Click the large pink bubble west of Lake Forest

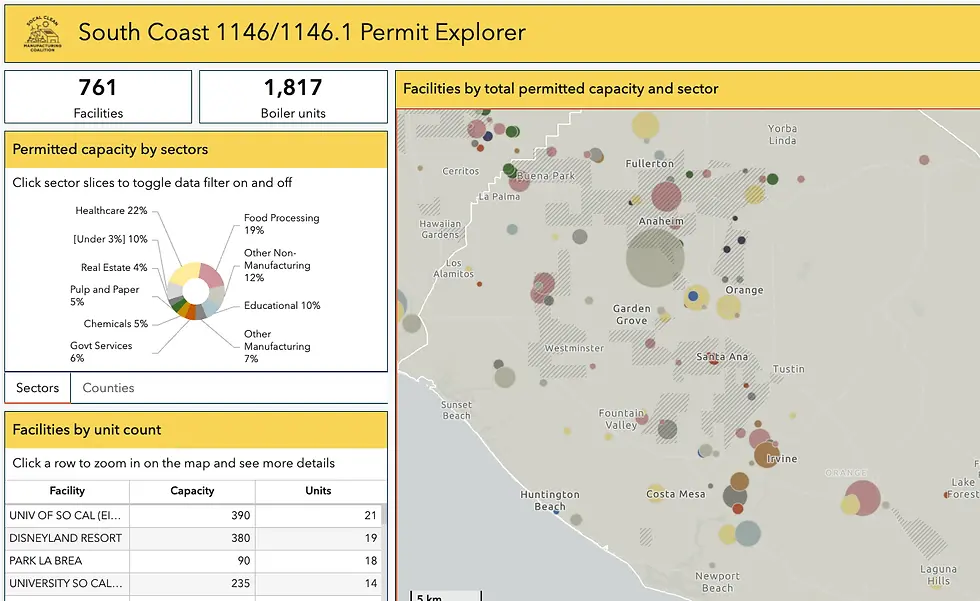coord(863,498)
